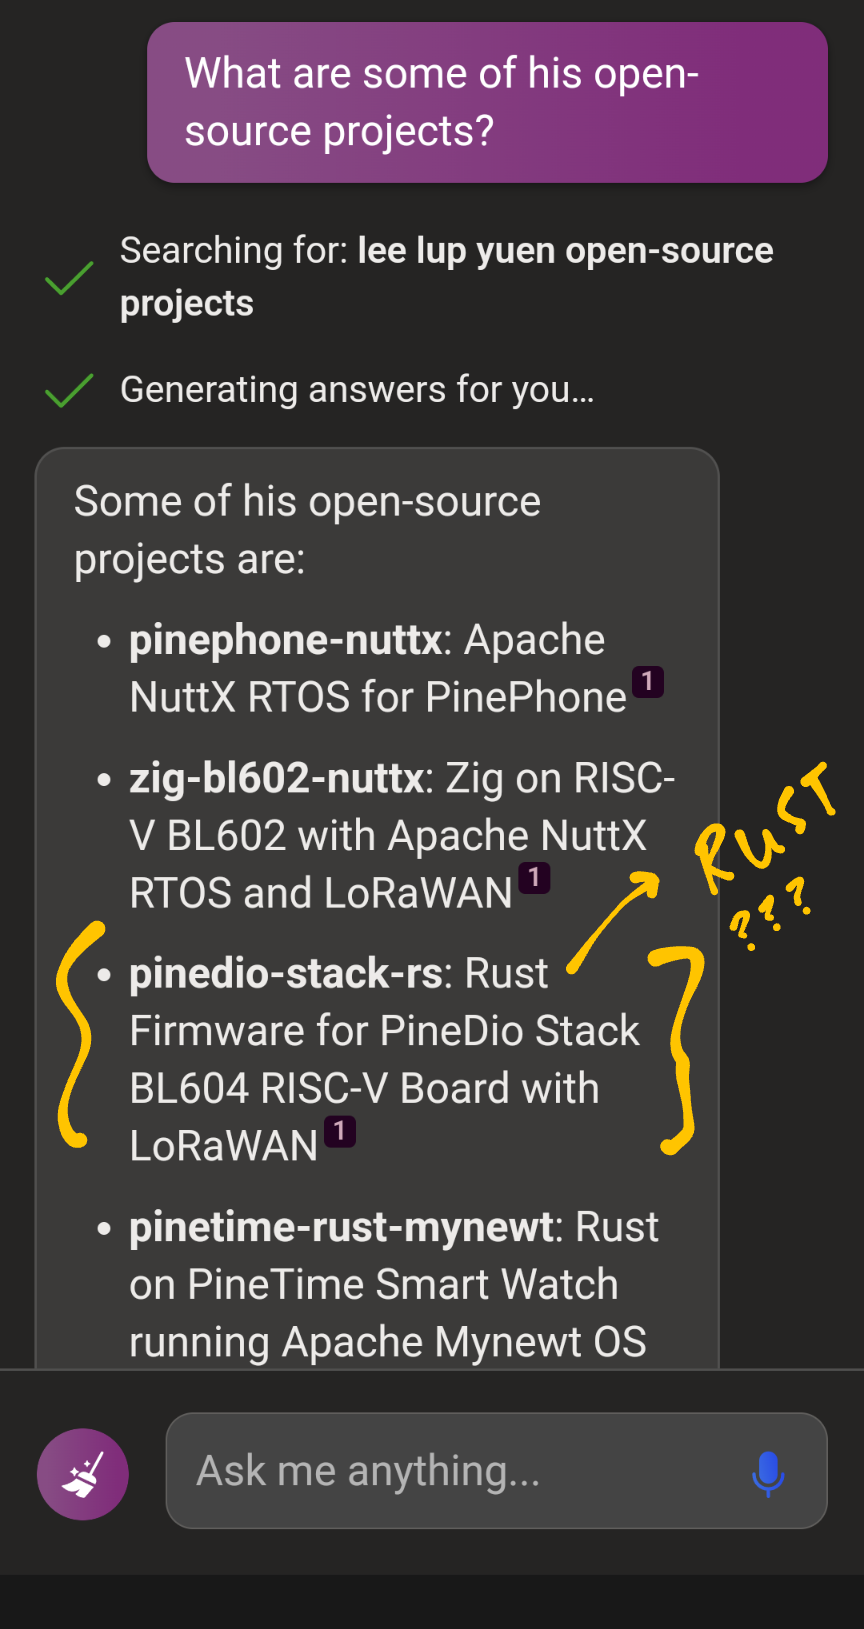Screen dimensions: 864x1629
Task: Click the yellow right curly brace annotation
Action: click(681, 1050)
